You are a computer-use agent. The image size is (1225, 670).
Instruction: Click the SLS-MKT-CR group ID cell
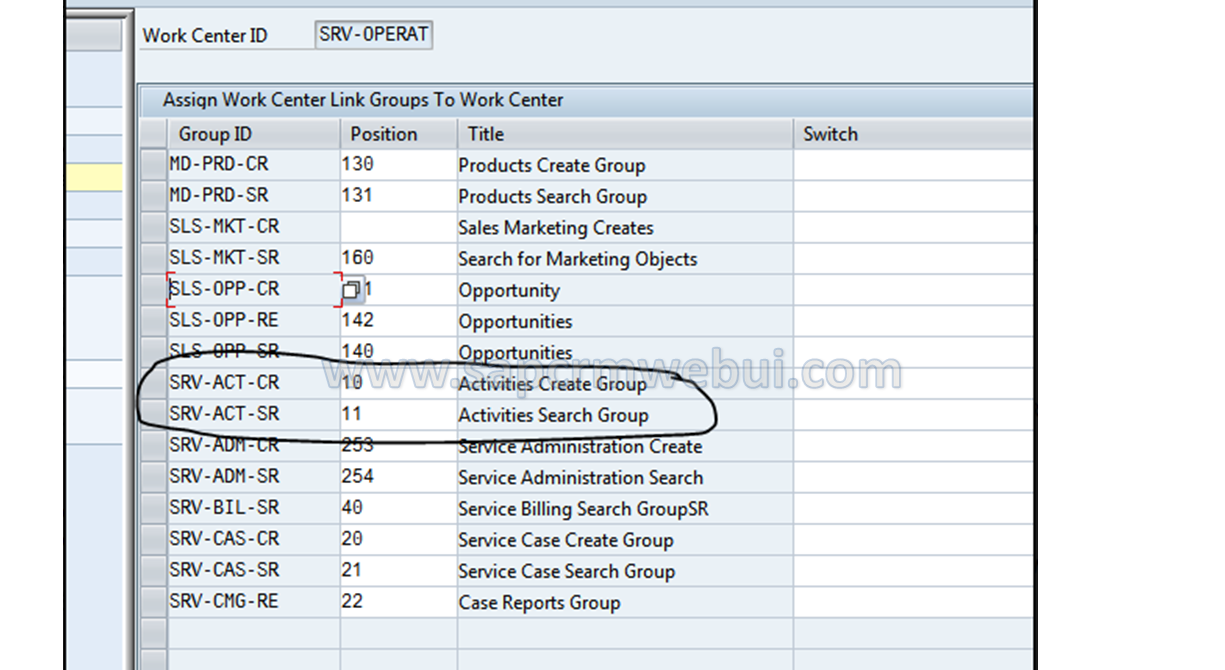pyautogui.click(x=254, y=227)
